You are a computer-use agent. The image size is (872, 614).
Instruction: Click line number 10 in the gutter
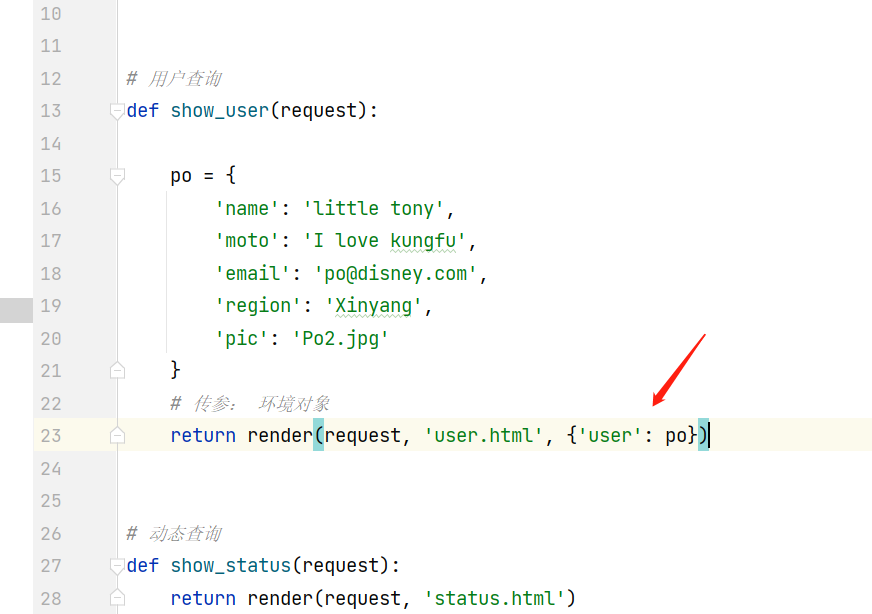(51, 13)
